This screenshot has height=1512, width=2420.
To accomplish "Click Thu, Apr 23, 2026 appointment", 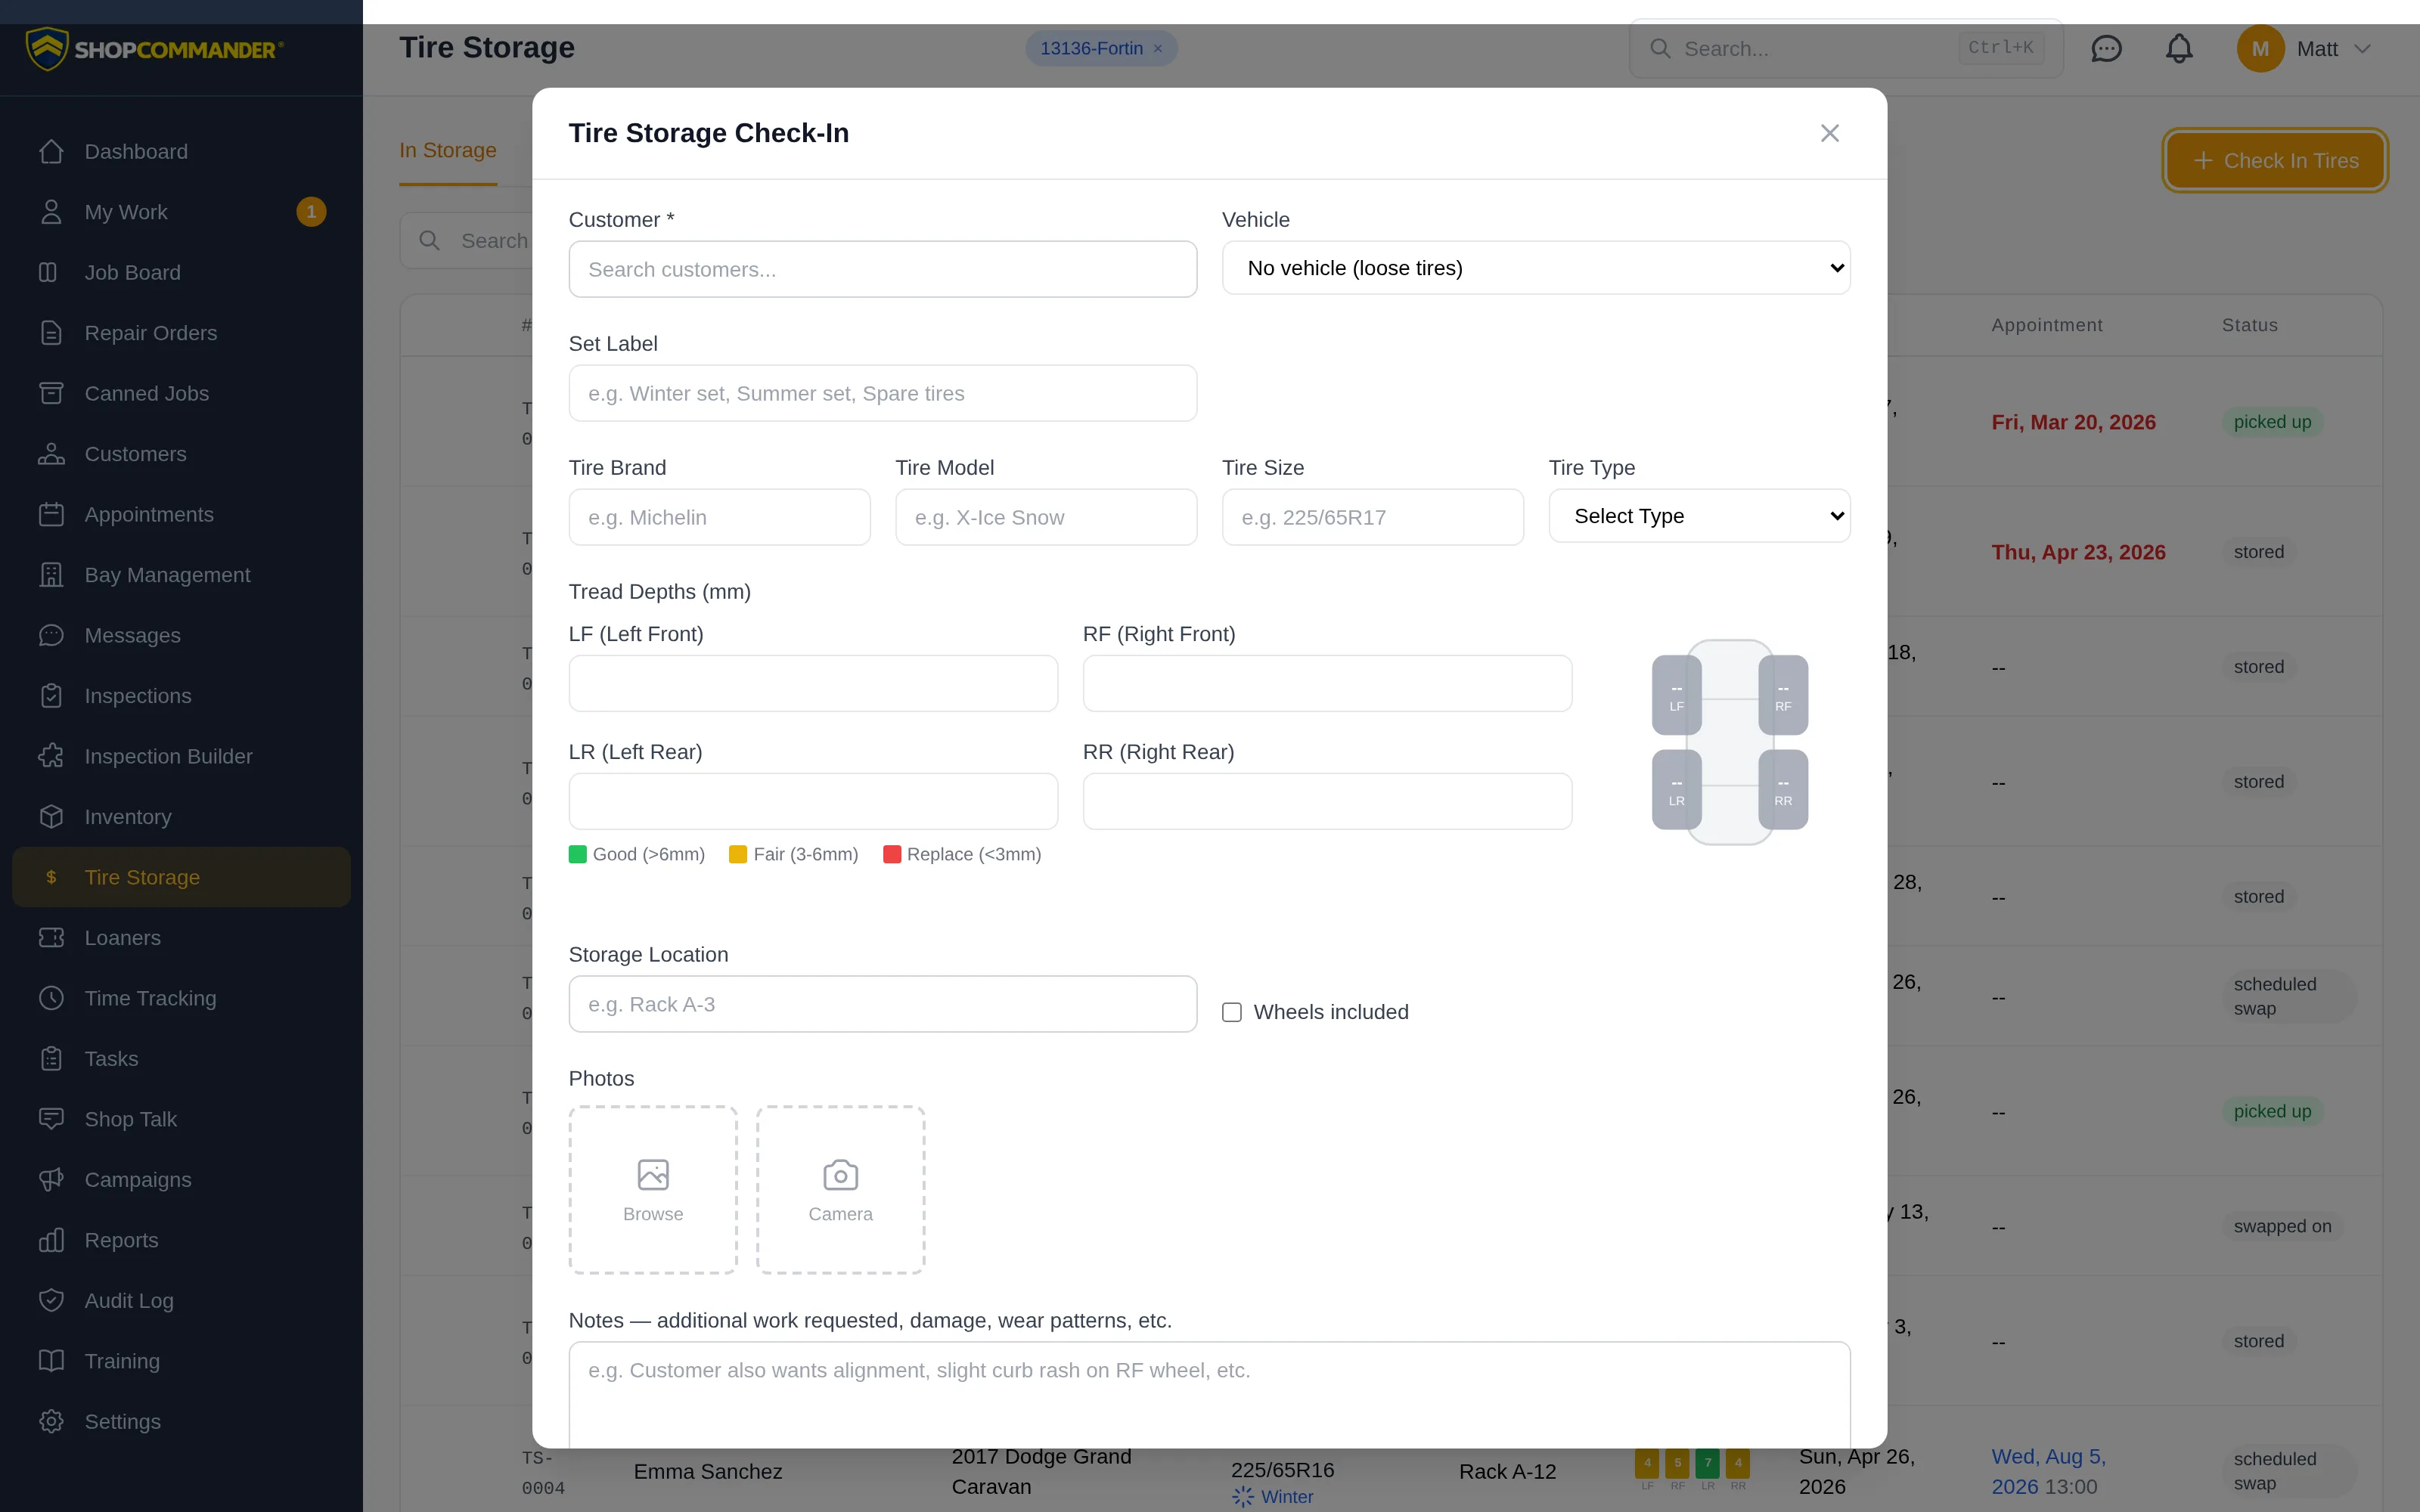I will pyautogui.click(x=2078, y=552).
